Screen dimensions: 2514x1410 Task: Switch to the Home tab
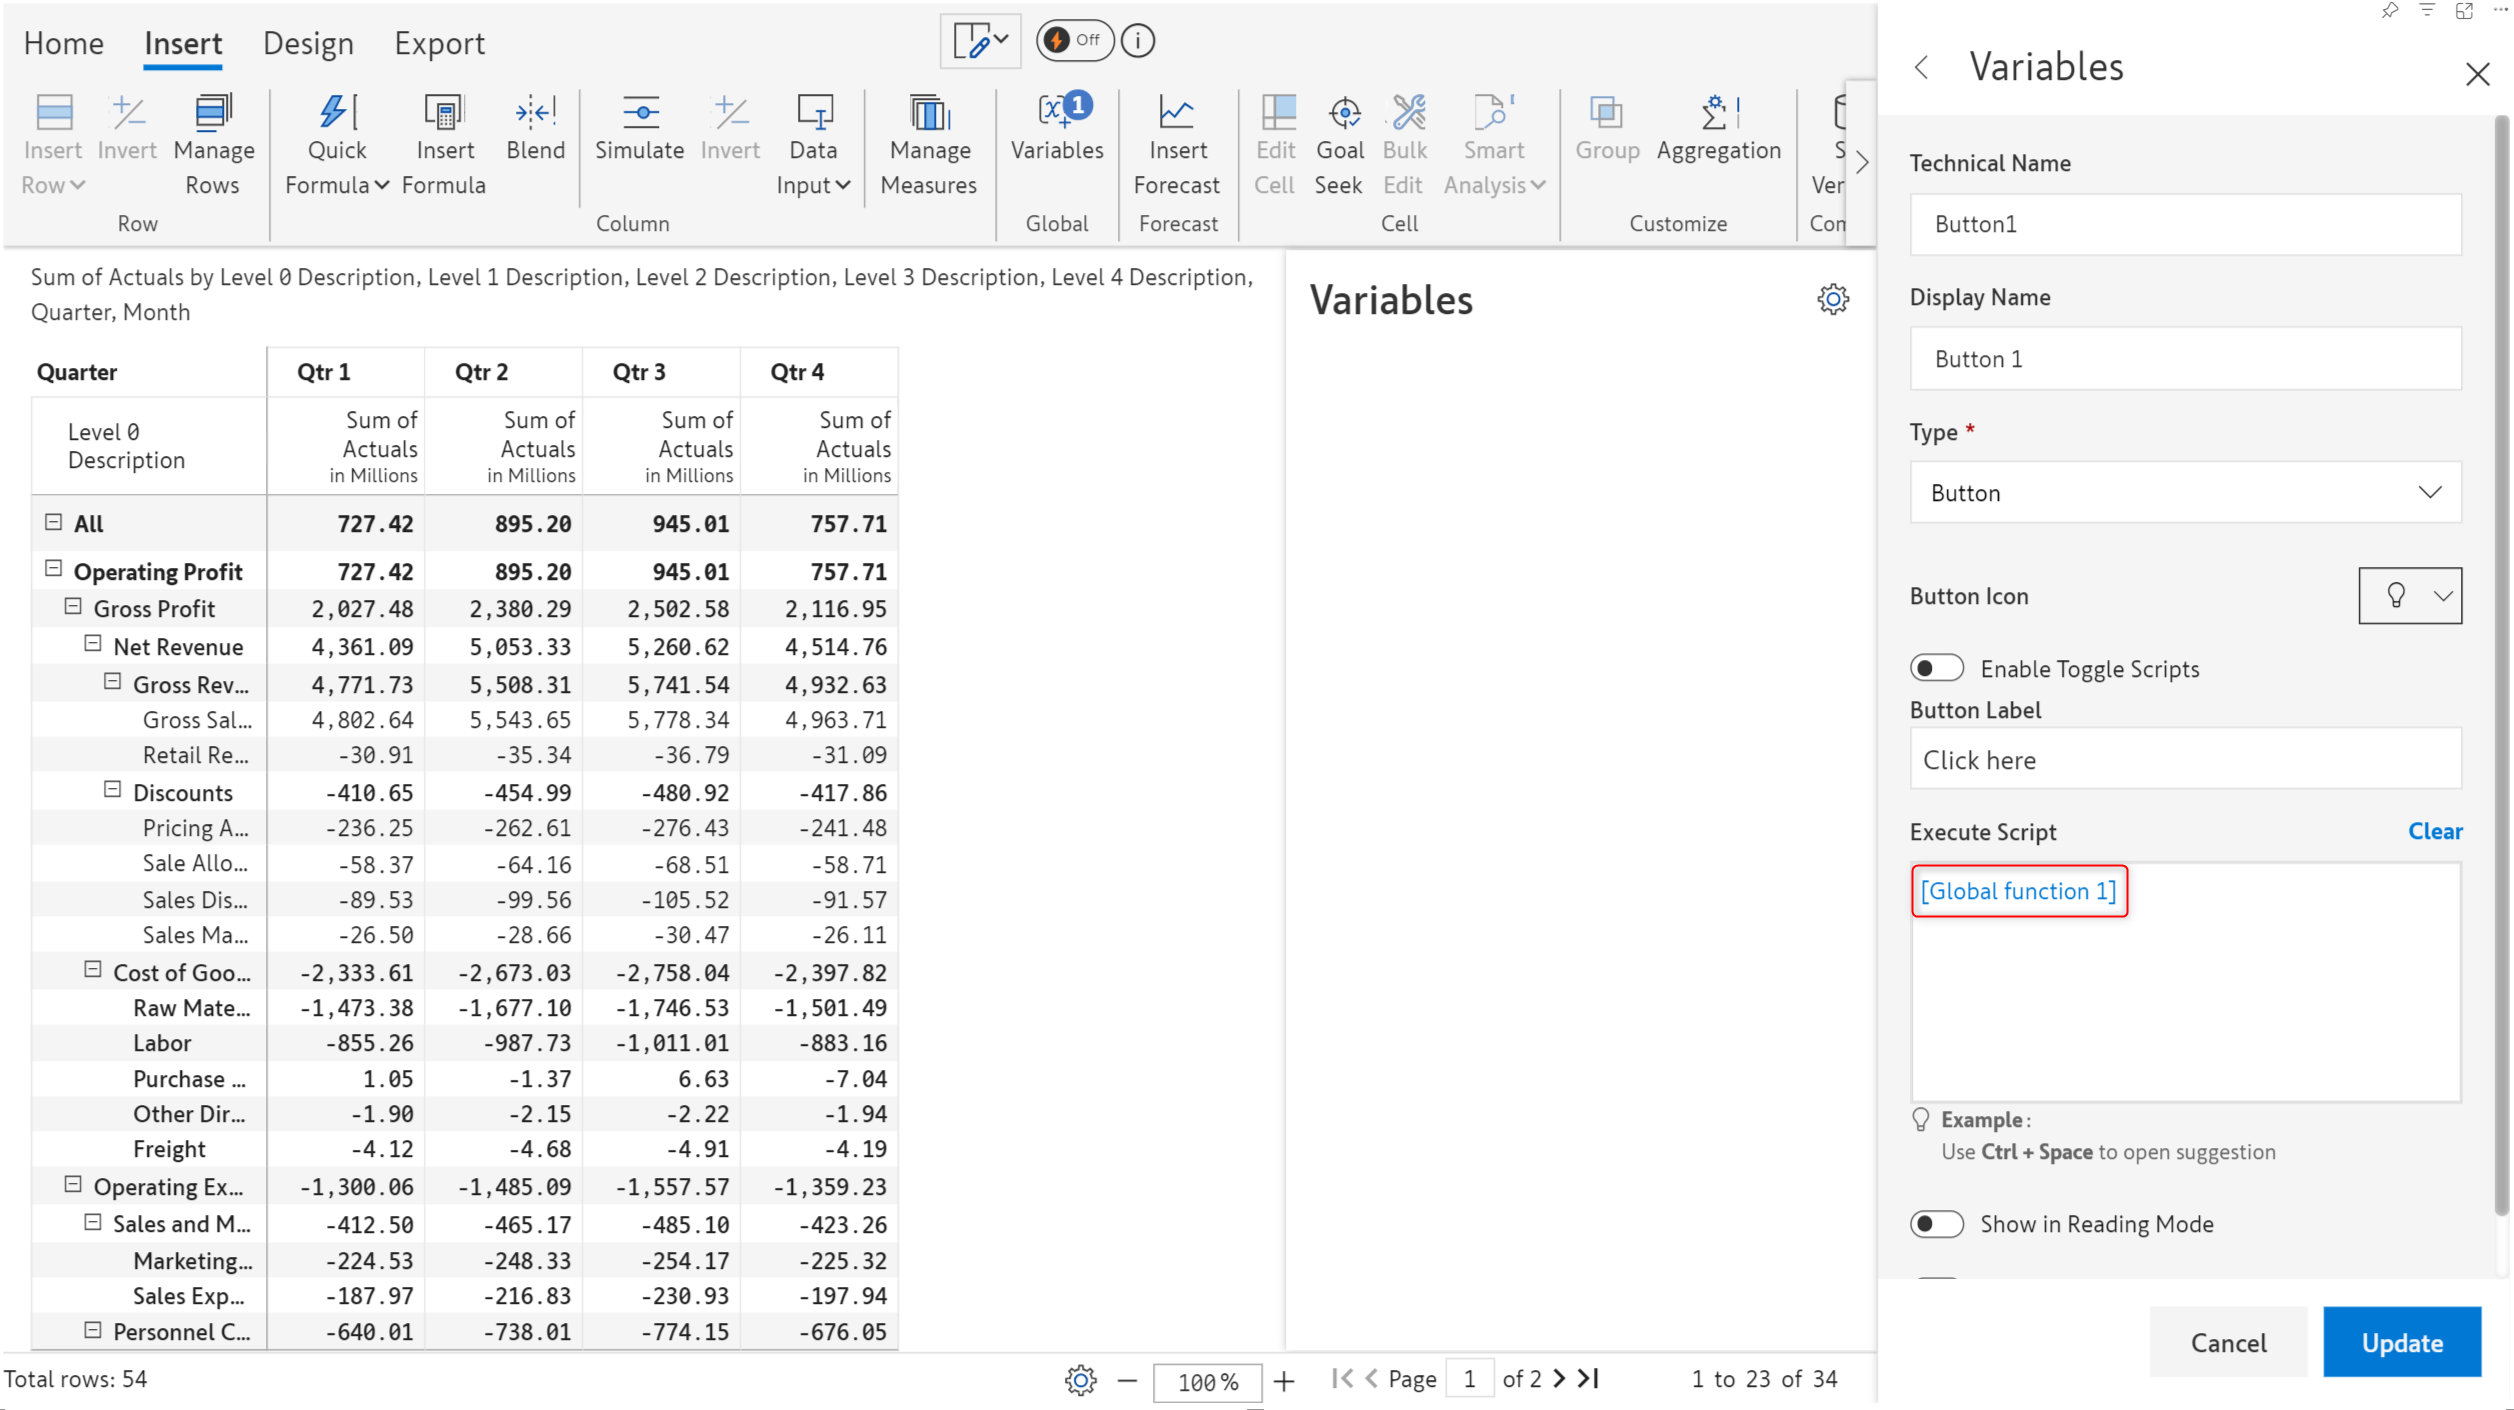tap(64, 44)
